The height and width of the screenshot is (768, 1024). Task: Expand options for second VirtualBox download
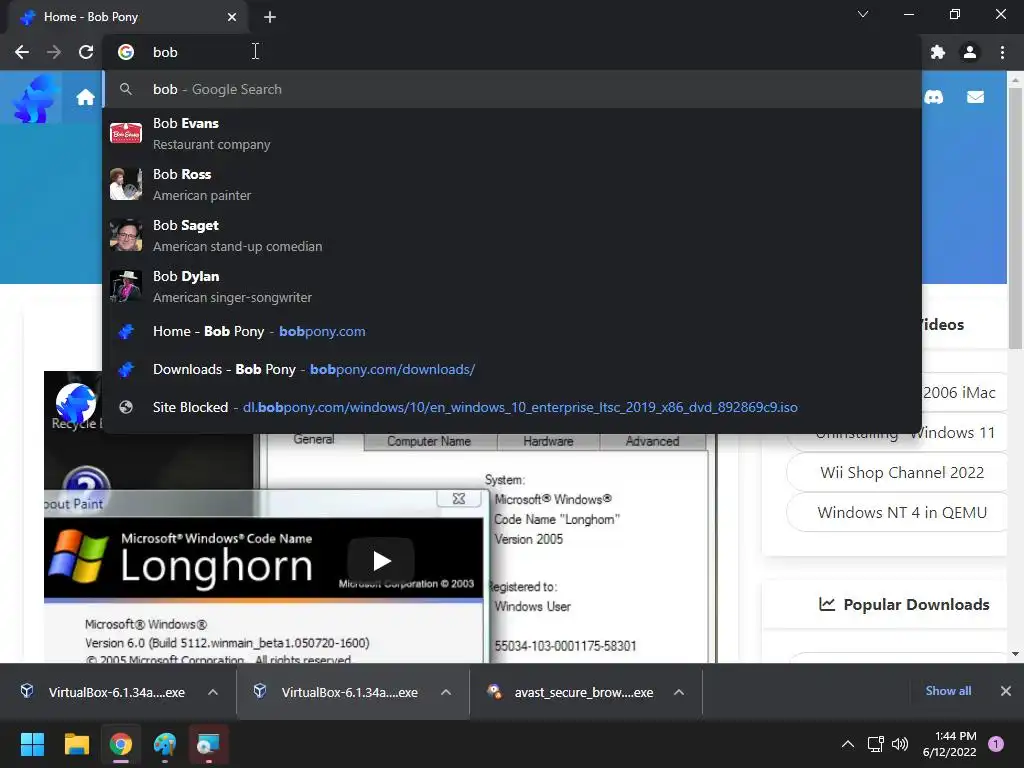[x=446, y=692]
